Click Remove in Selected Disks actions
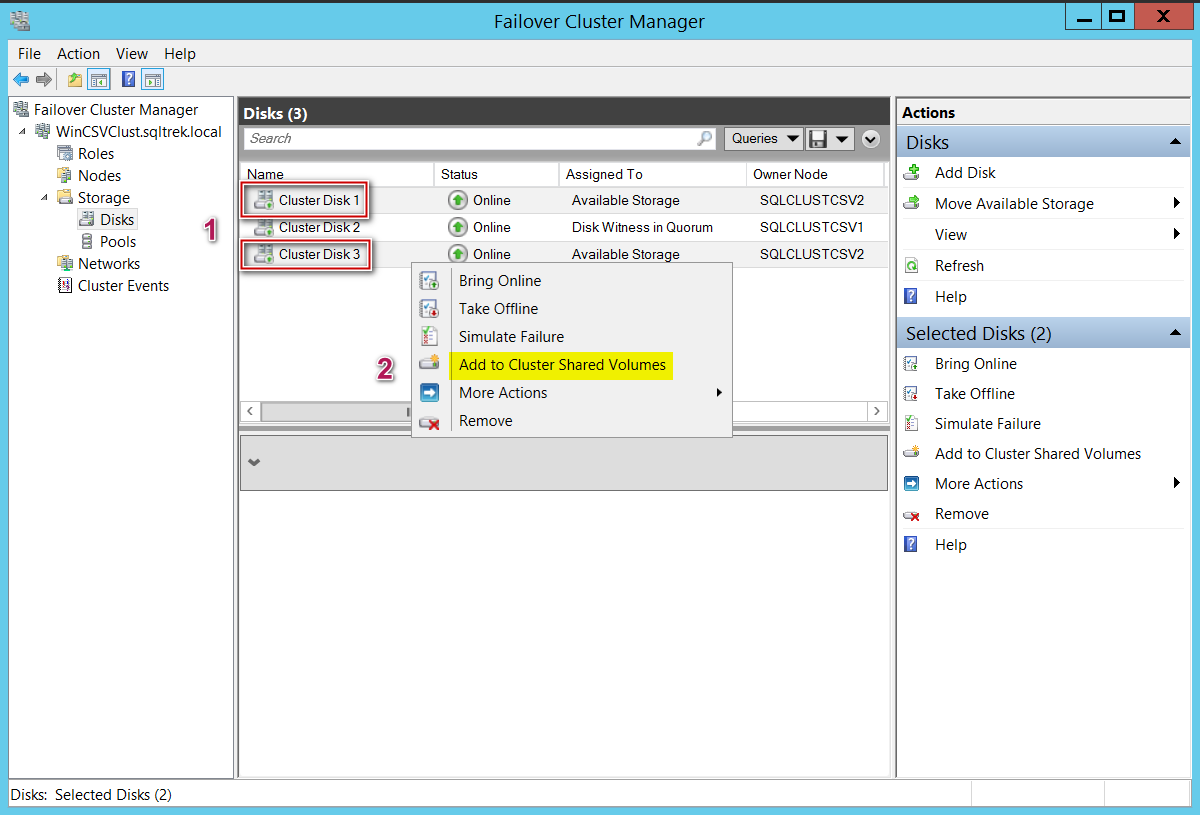 tap(961, 514)
